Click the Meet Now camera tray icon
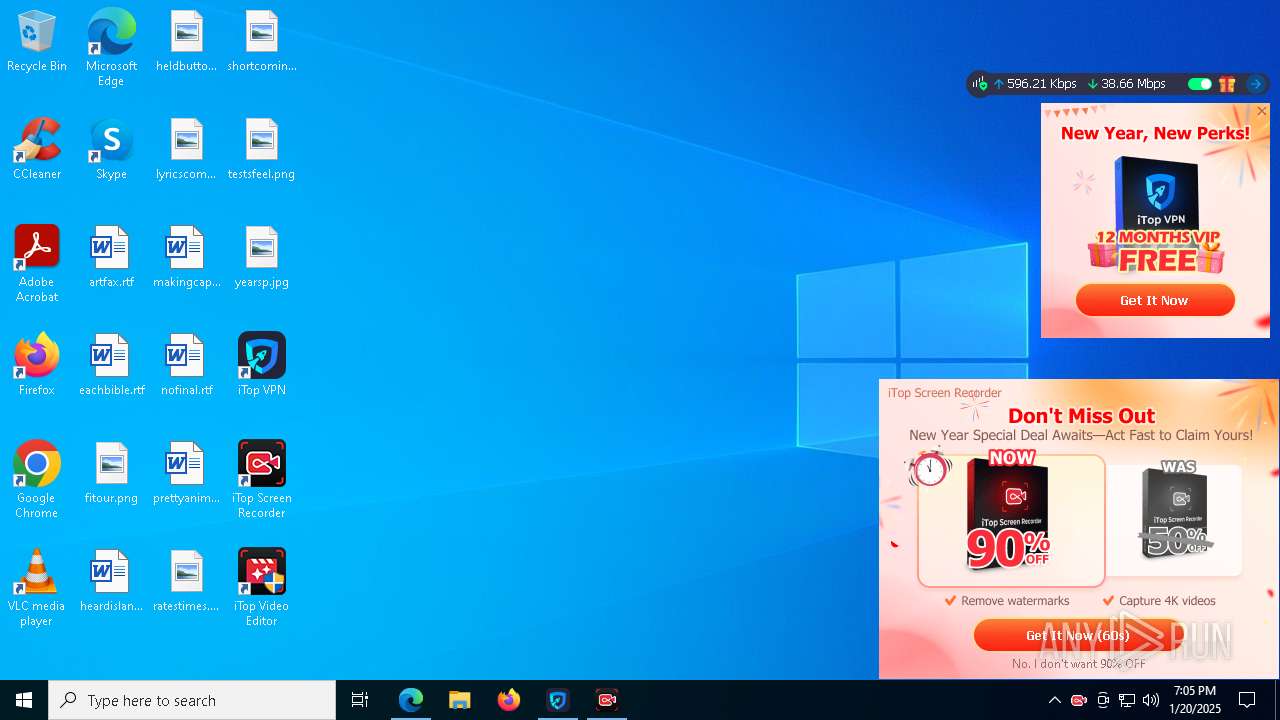The height and width of the screenshot is (720, 1280). tap(1103, 700)
